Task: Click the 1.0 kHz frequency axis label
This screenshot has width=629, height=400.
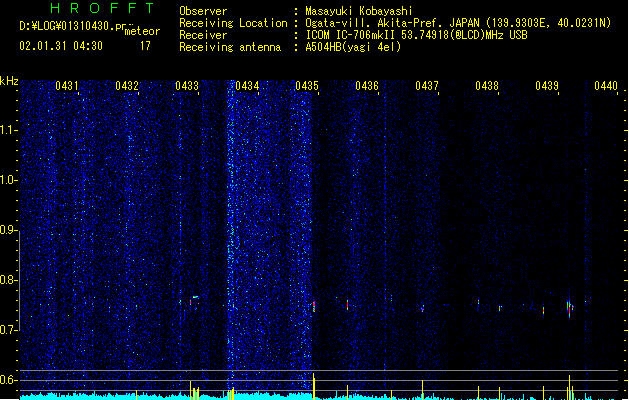Action: 8,180
